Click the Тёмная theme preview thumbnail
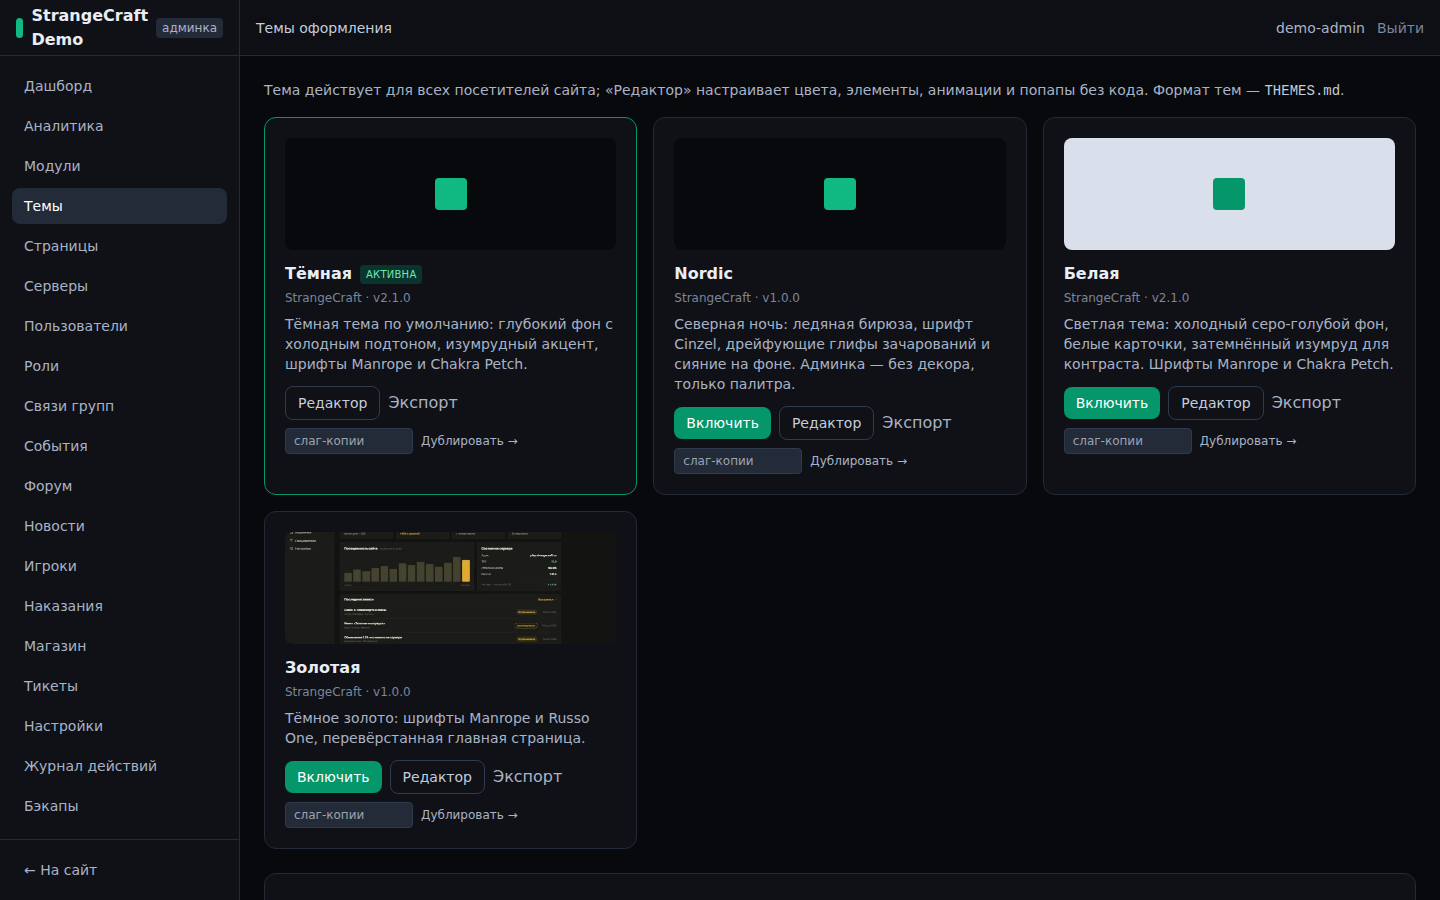The width and height of the screenshot is (1440, 900). (450, 194)
